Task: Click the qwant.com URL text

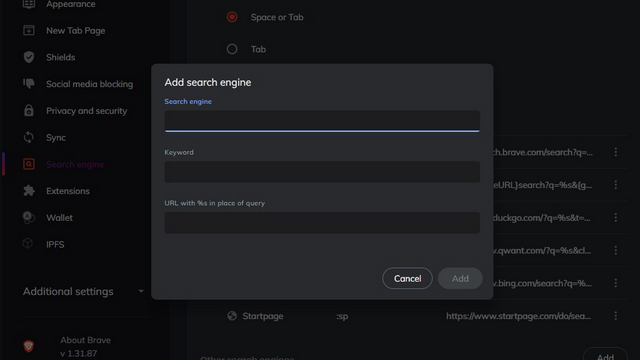Action: (x=542, y=250)
